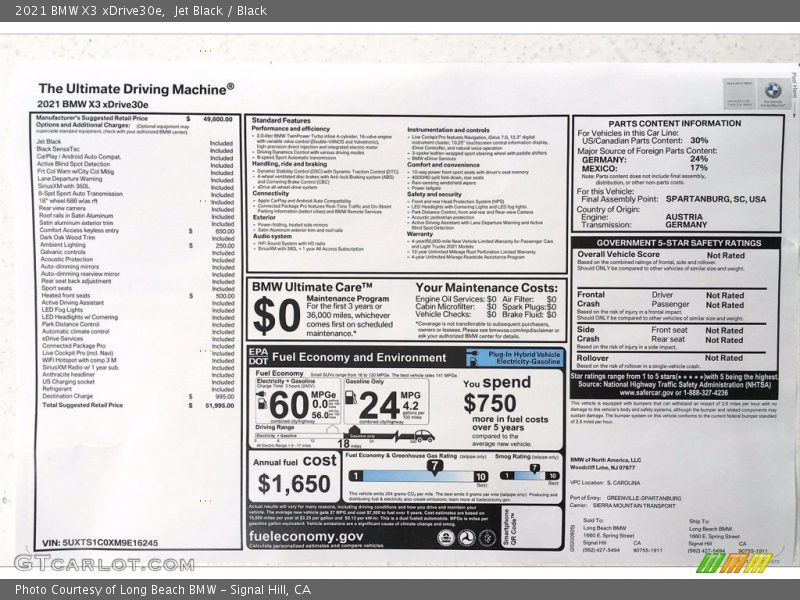Click the 'Safety and security' subheading
This screenshot has height=600, width=800.
[434, 194]
